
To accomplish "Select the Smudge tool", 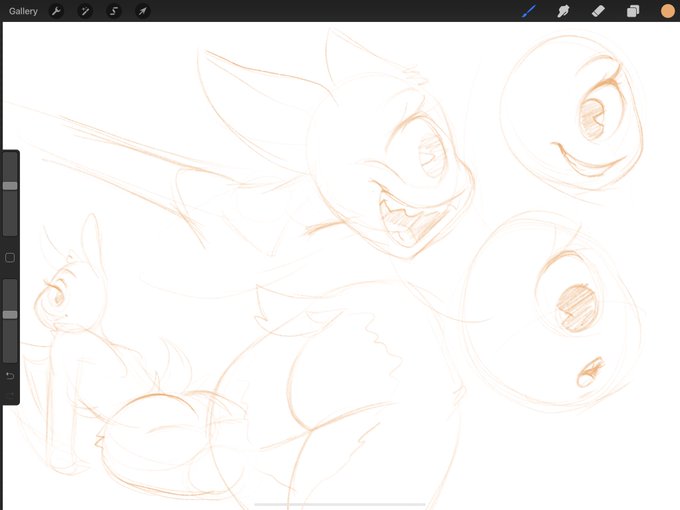I will point(563,11).
